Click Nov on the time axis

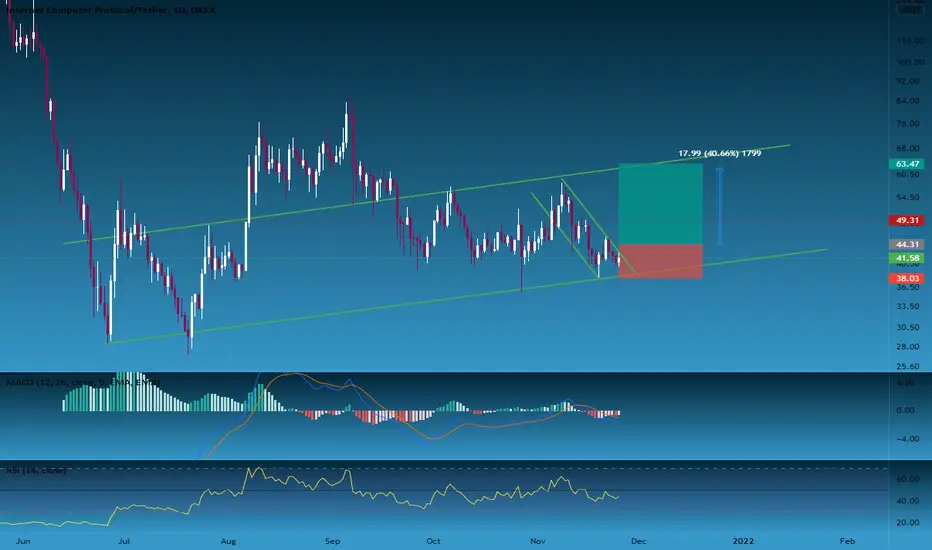click(537, 541)
